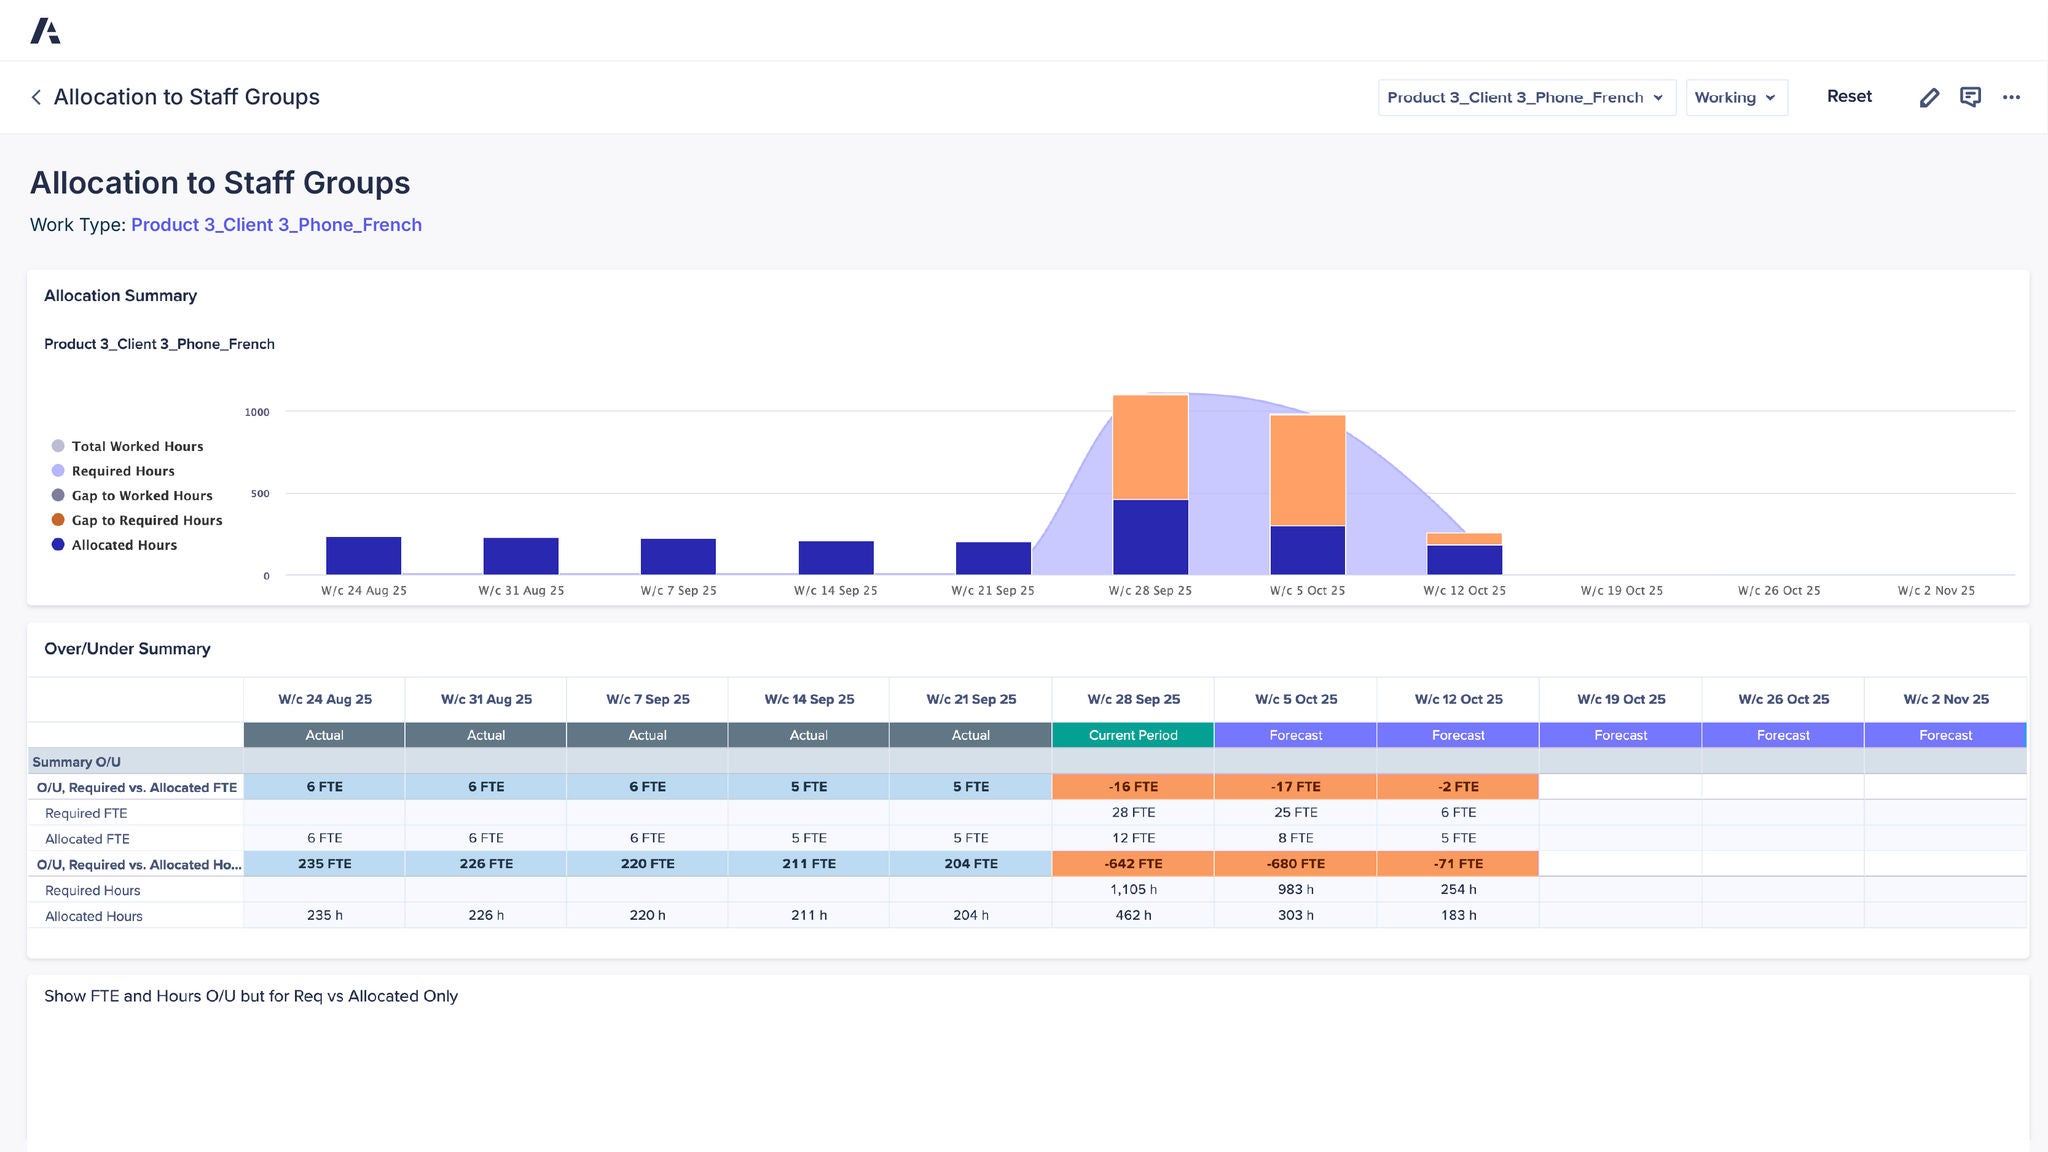Click the -16 FTE cell

click(1133, 787)
